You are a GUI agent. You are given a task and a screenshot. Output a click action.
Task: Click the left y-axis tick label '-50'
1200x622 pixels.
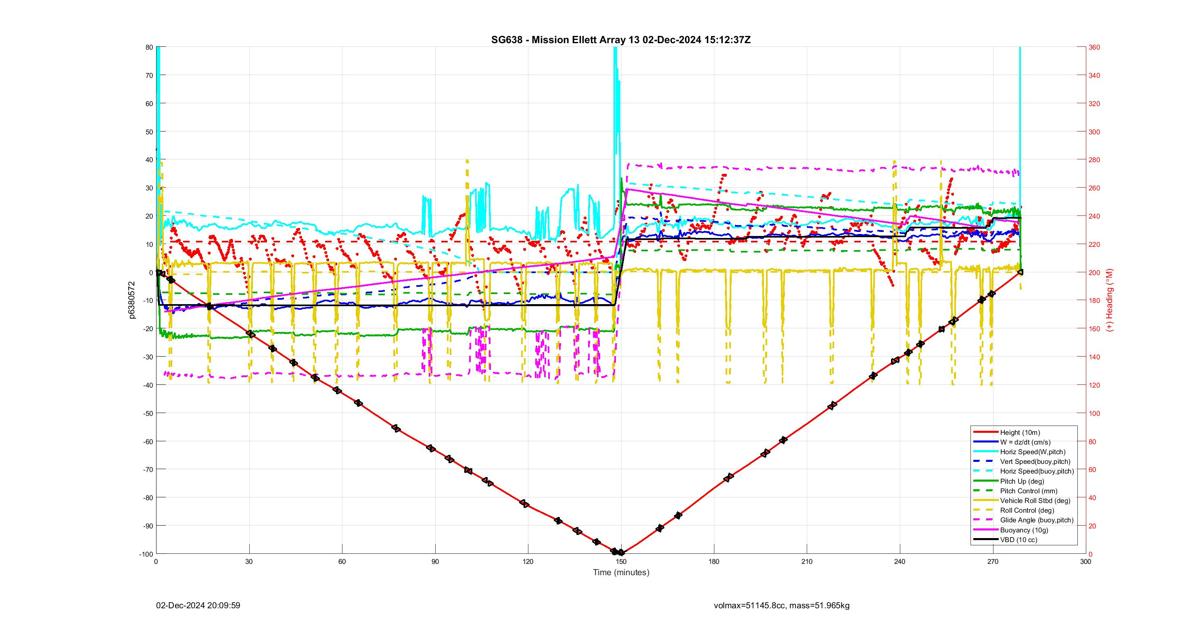point(146,413)
